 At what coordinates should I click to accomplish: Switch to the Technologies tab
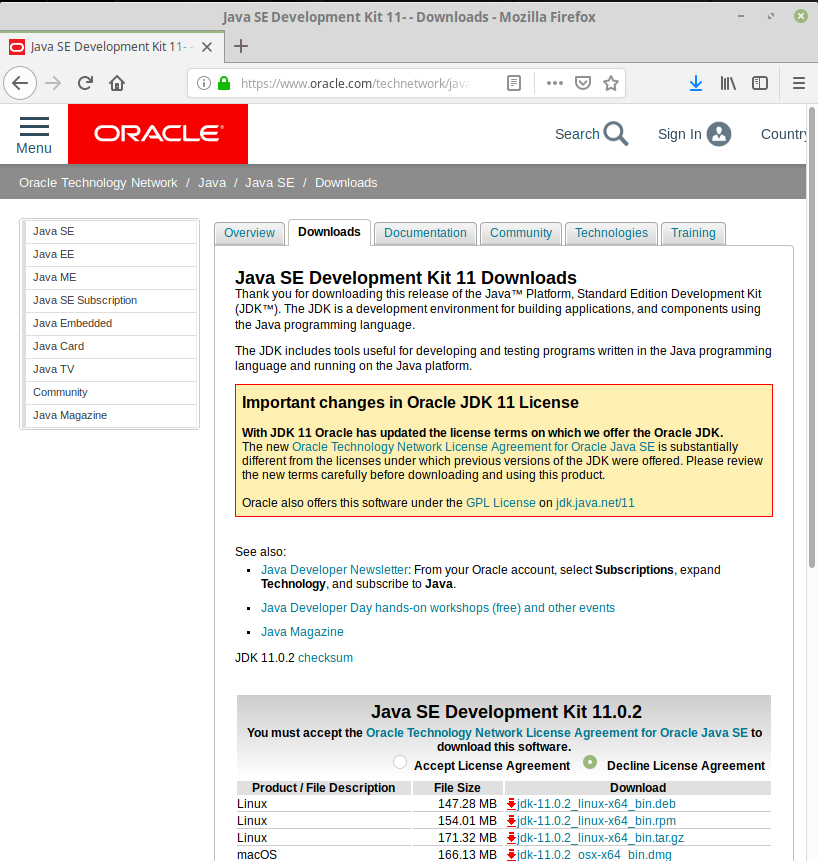click(612, 233)
